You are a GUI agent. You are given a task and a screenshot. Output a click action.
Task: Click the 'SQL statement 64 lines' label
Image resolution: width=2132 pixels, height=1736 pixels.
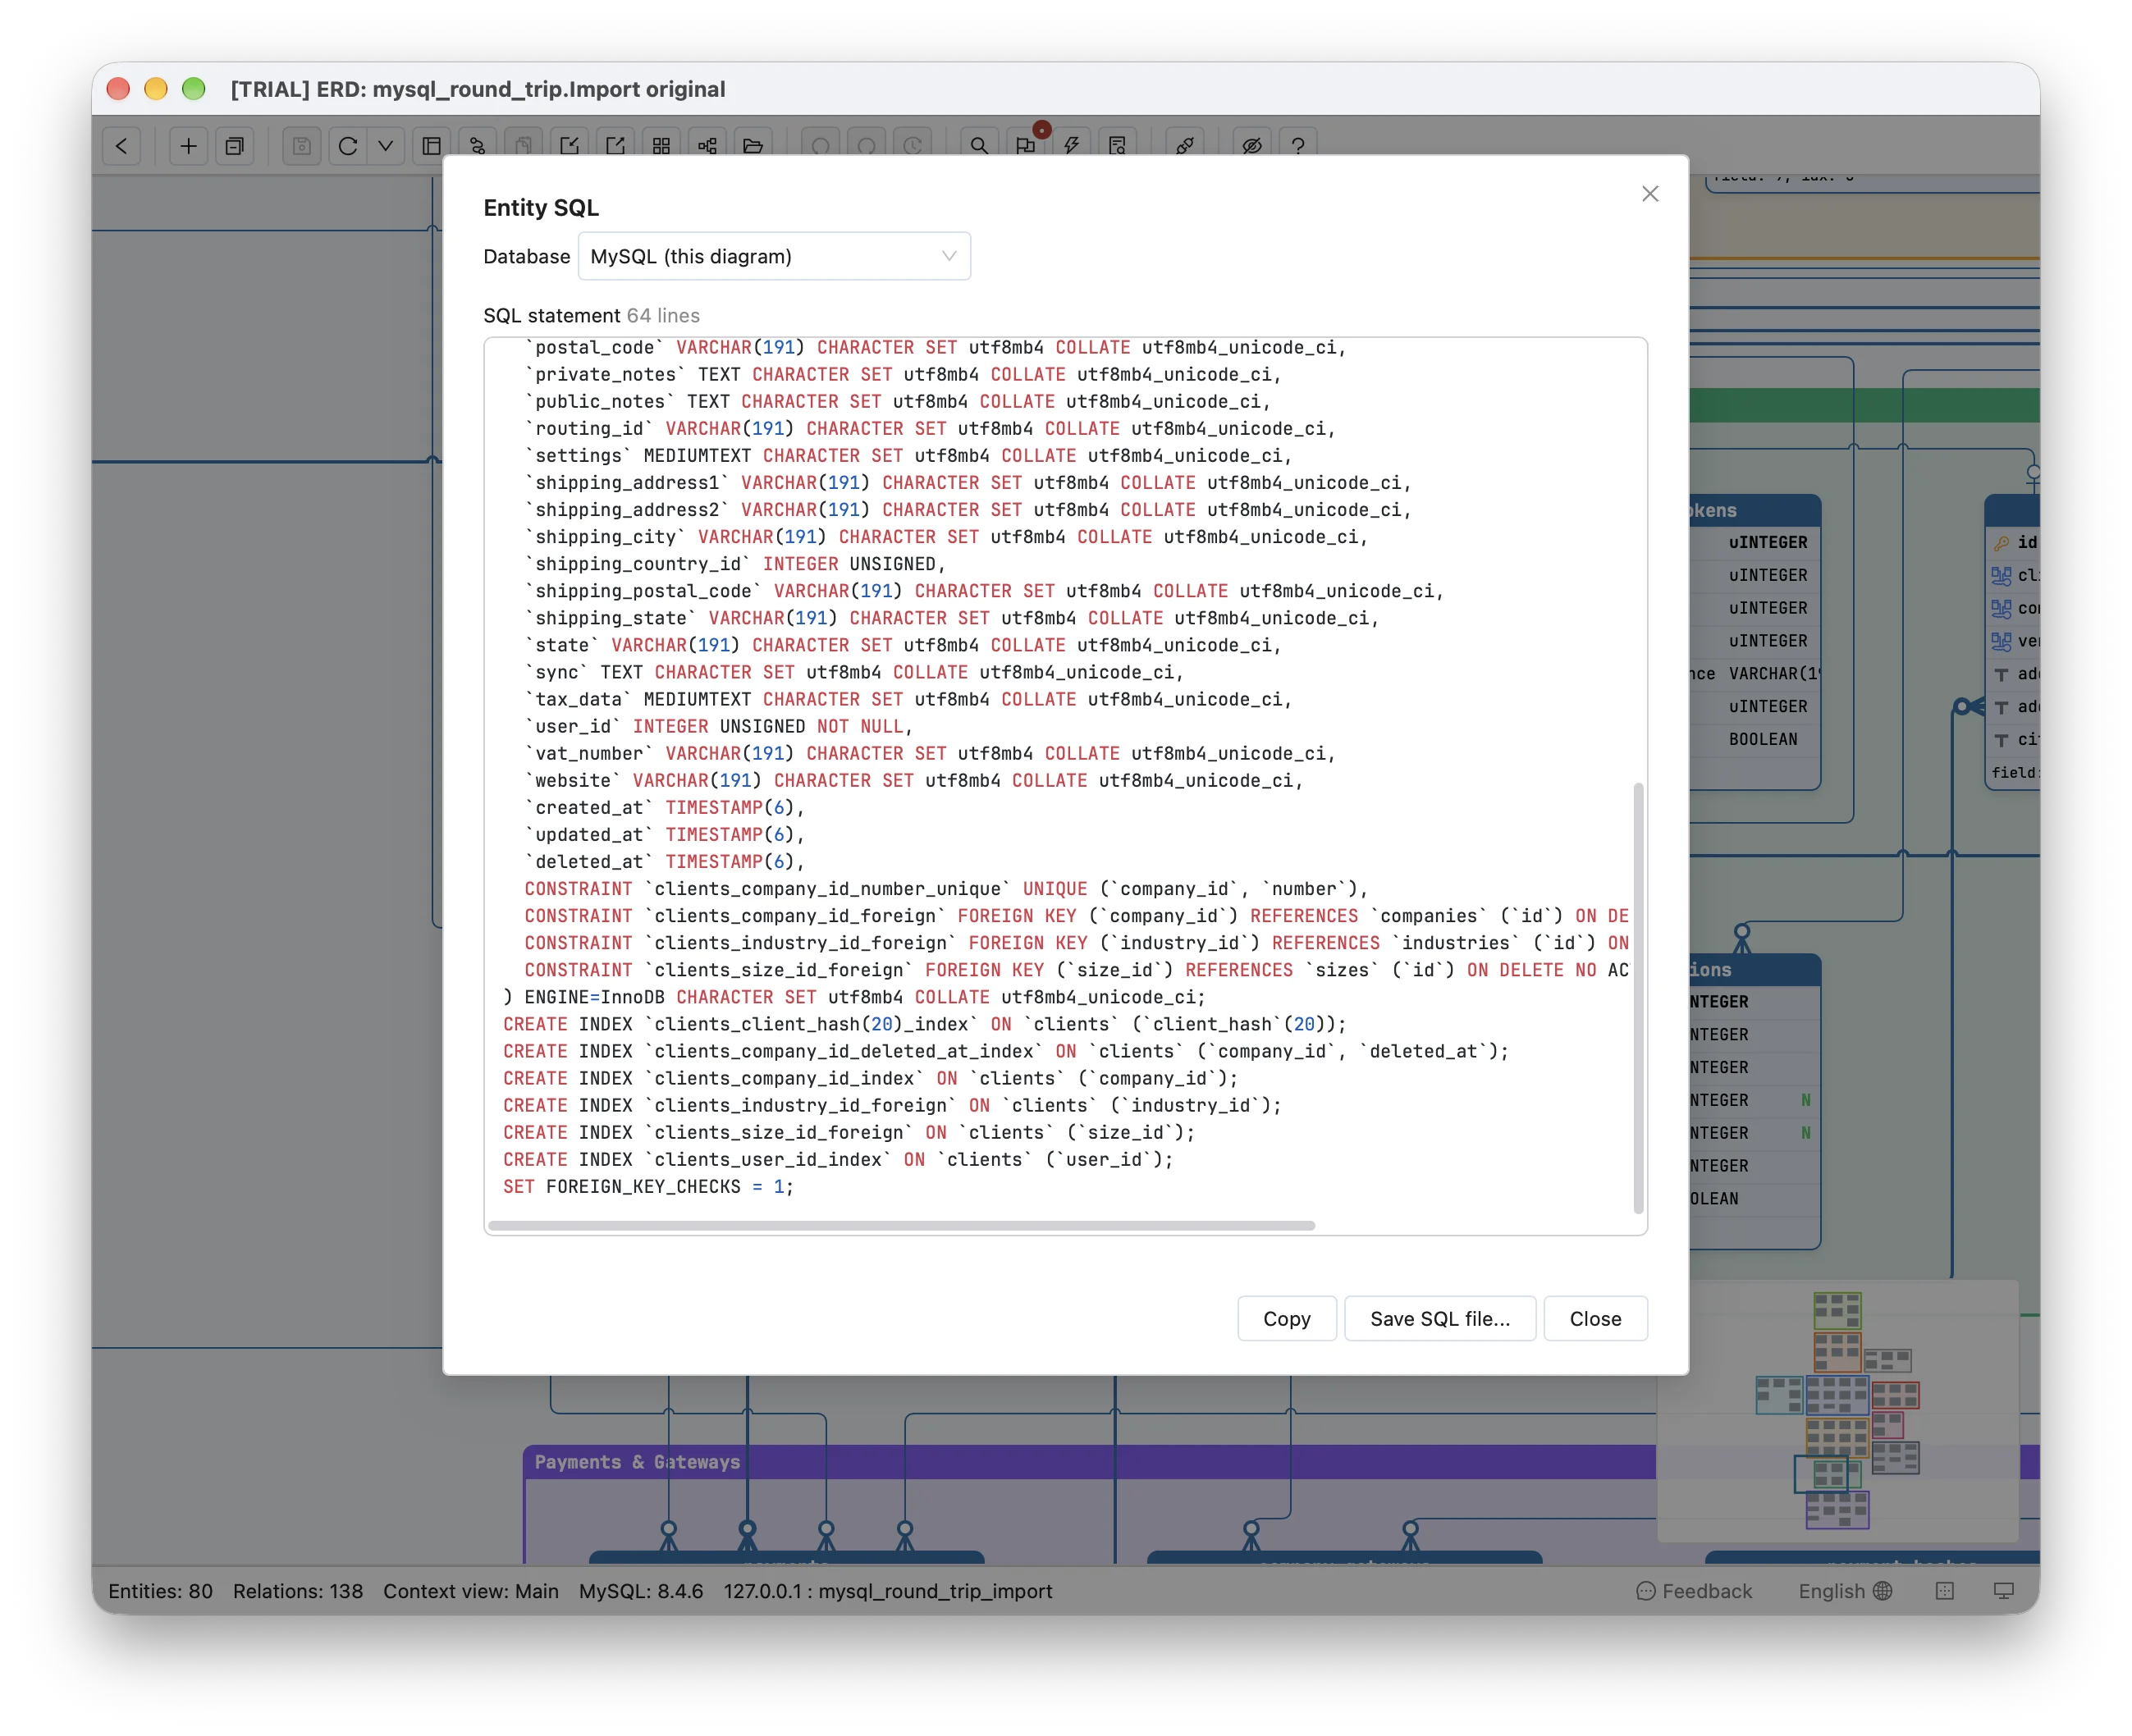pos(591,315)
